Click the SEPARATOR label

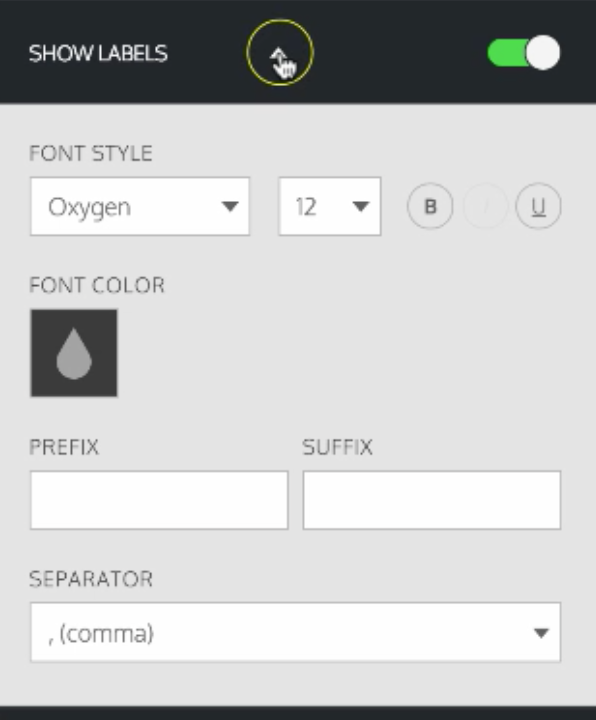[91, 579]
